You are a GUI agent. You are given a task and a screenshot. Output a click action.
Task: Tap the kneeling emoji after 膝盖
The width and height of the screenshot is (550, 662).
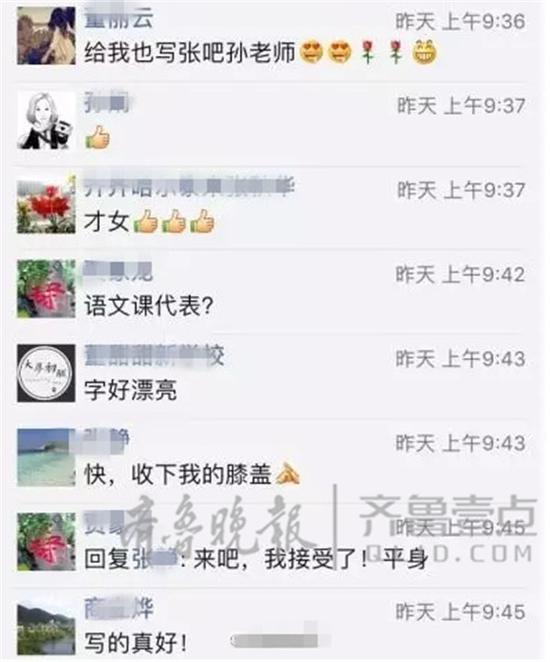[288, 474]
